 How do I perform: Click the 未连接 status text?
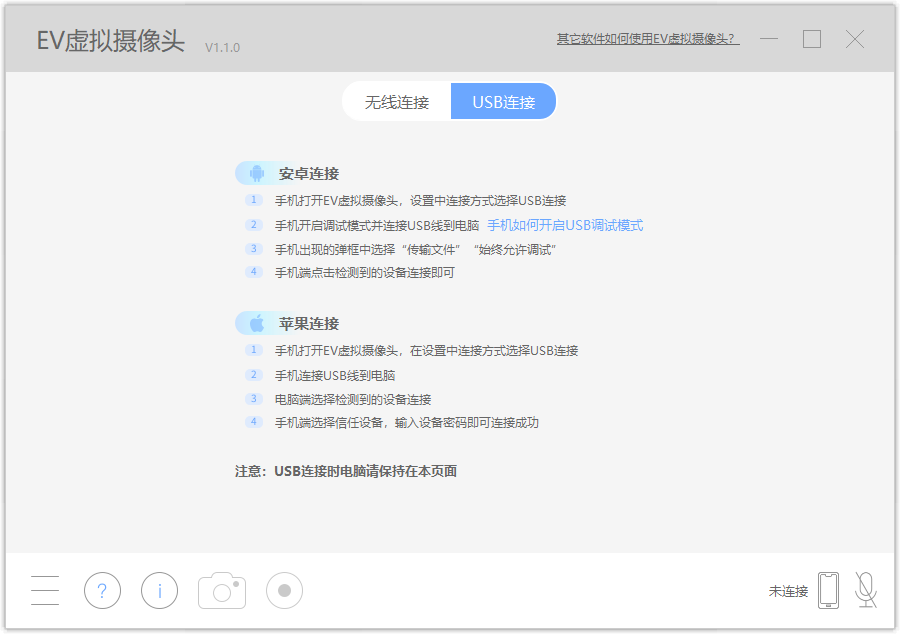(x=786, y=590)
